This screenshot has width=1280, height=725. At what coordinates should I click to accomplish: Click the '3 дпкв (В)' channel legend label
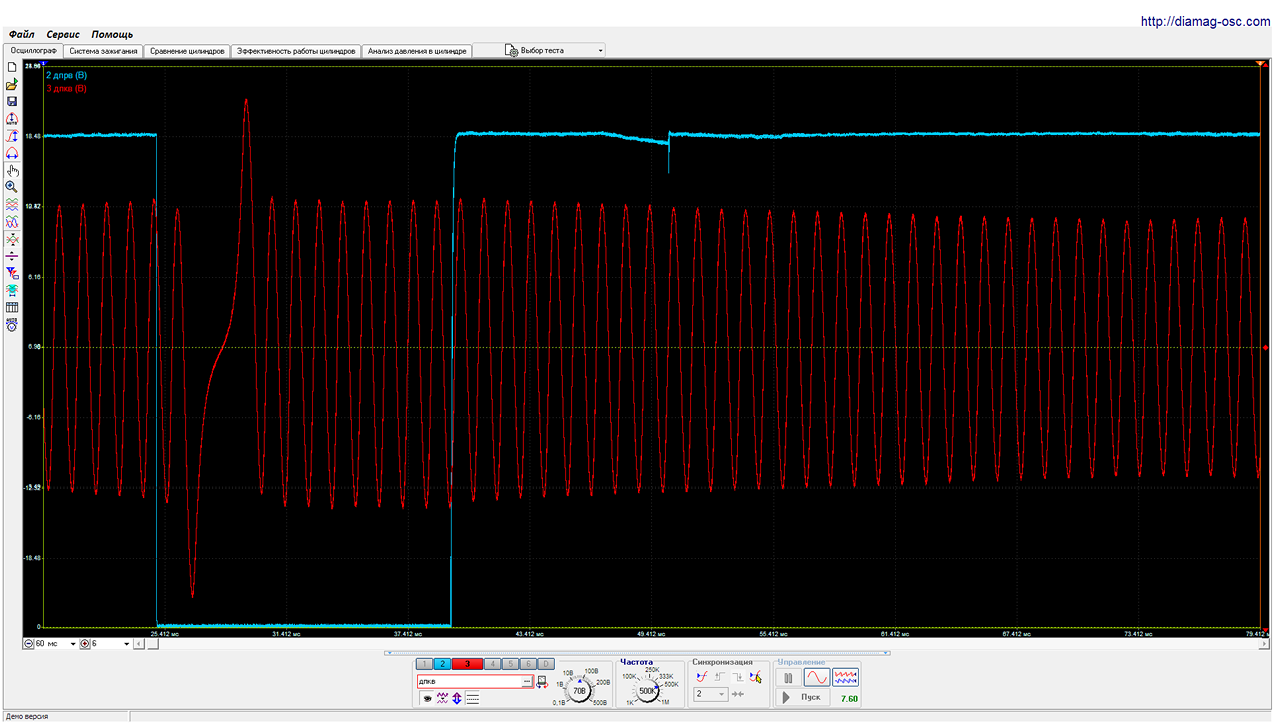(x=66, y=88)
